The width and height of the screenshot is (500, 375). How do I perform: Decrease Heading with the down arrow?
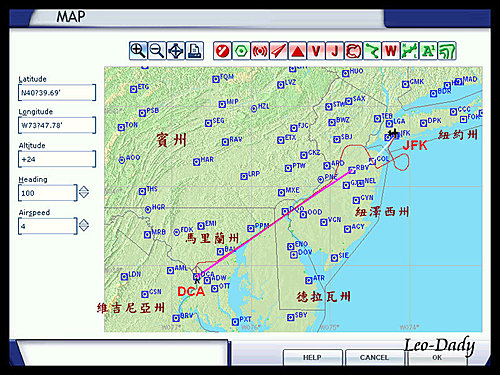(x=84, y=195)
